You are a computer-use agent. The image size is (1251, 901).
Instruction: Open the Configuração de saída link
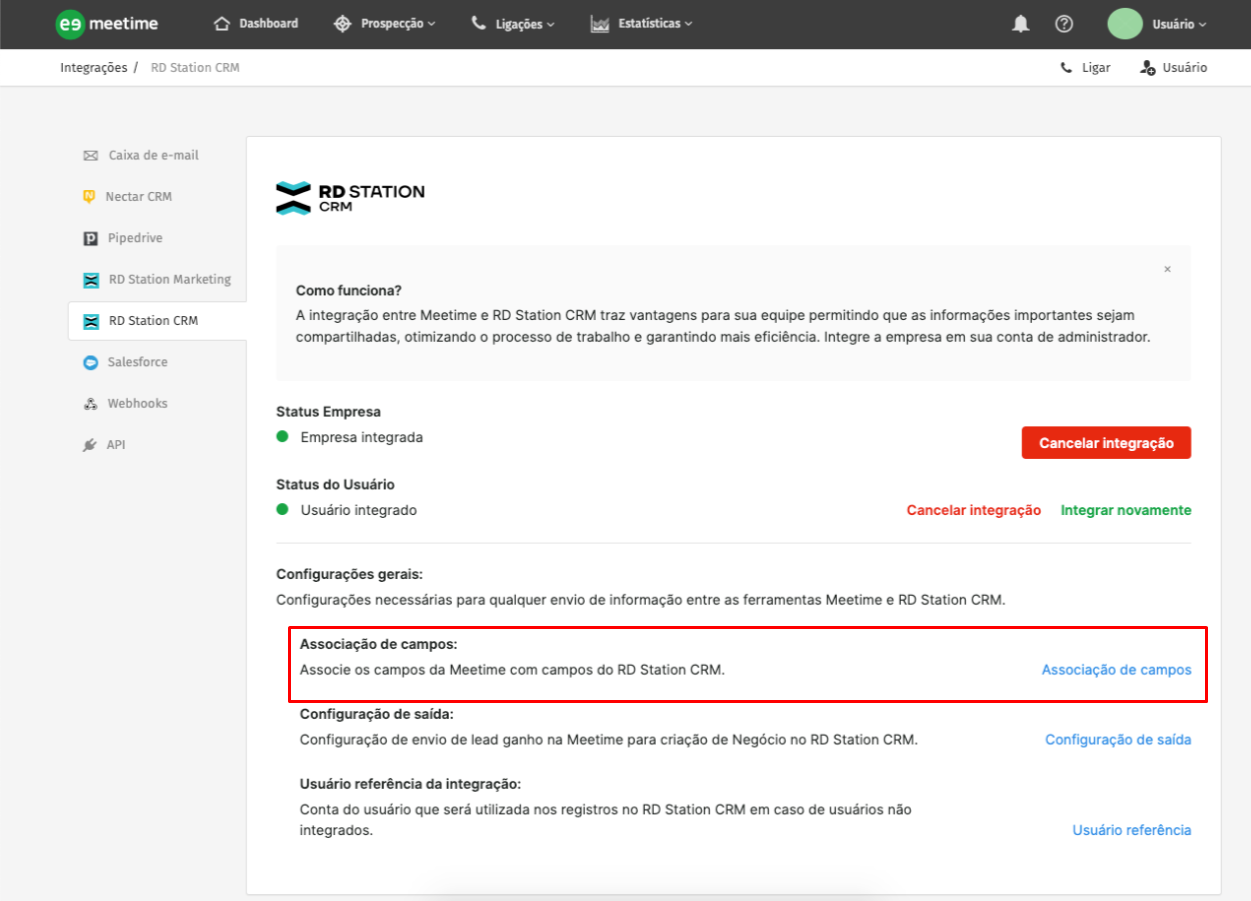[1118, 740]
